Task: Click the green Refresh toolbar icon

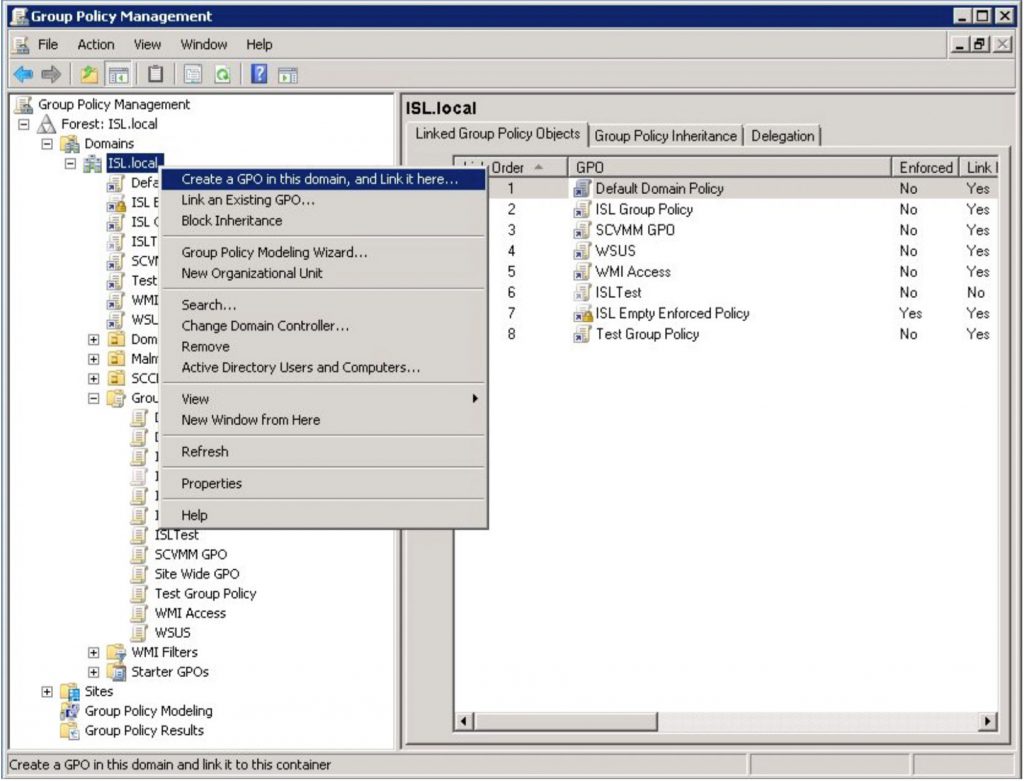Action: point(223,75)
